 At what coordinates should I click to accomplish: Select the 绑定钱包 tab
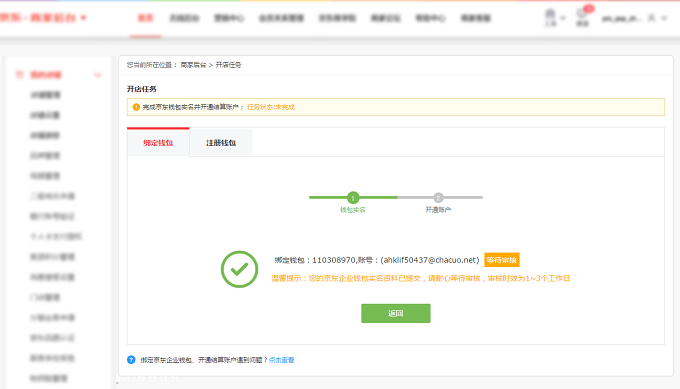tap(158, 142)
